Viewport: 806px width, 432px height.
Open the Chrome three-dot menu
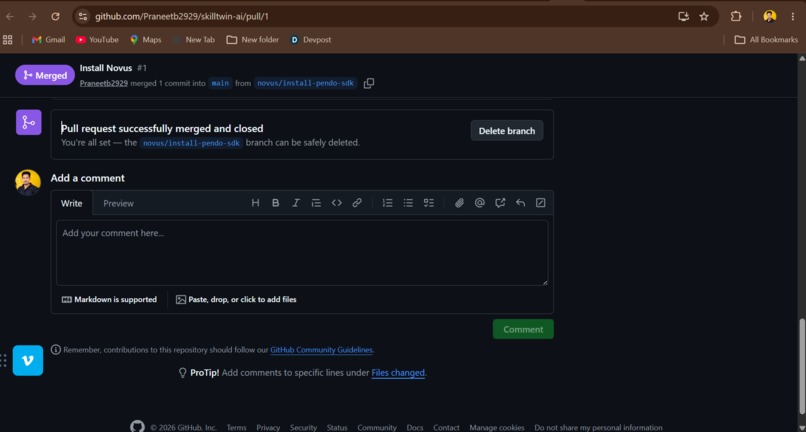coord(793,16)
